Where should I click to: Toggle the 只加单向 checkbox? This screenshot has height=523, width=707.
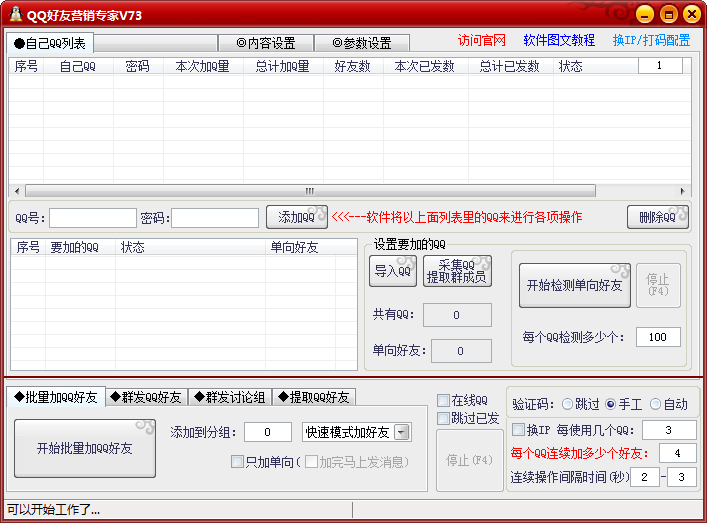click(x=237, y=462)
